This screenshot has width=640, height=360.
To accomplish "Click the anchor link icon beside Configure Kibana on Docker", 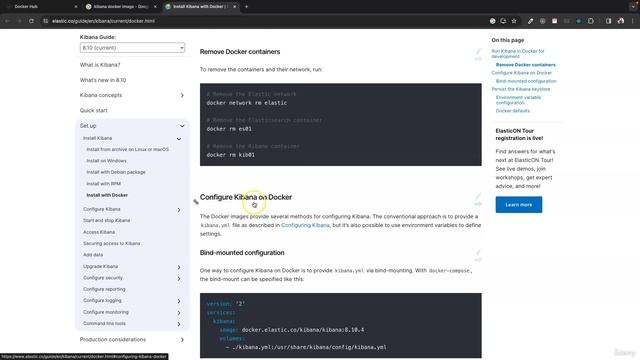I will tap(196, 201).
